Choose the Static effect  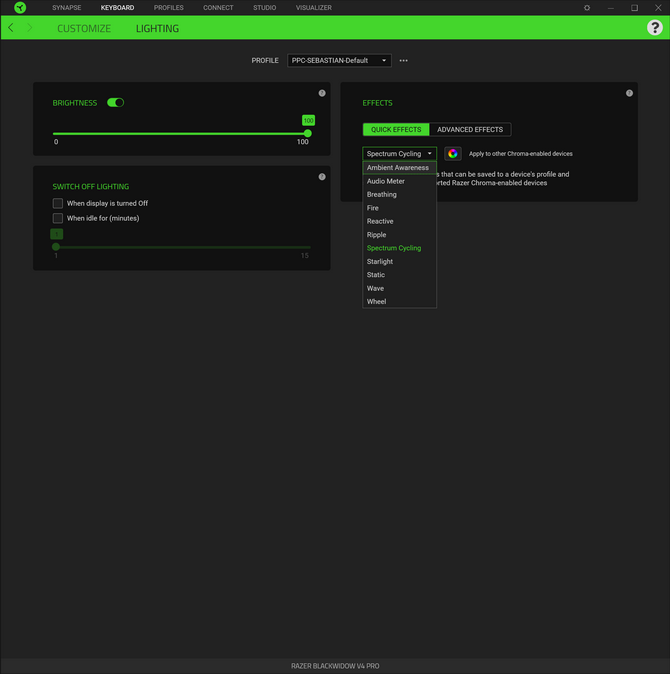399,275
